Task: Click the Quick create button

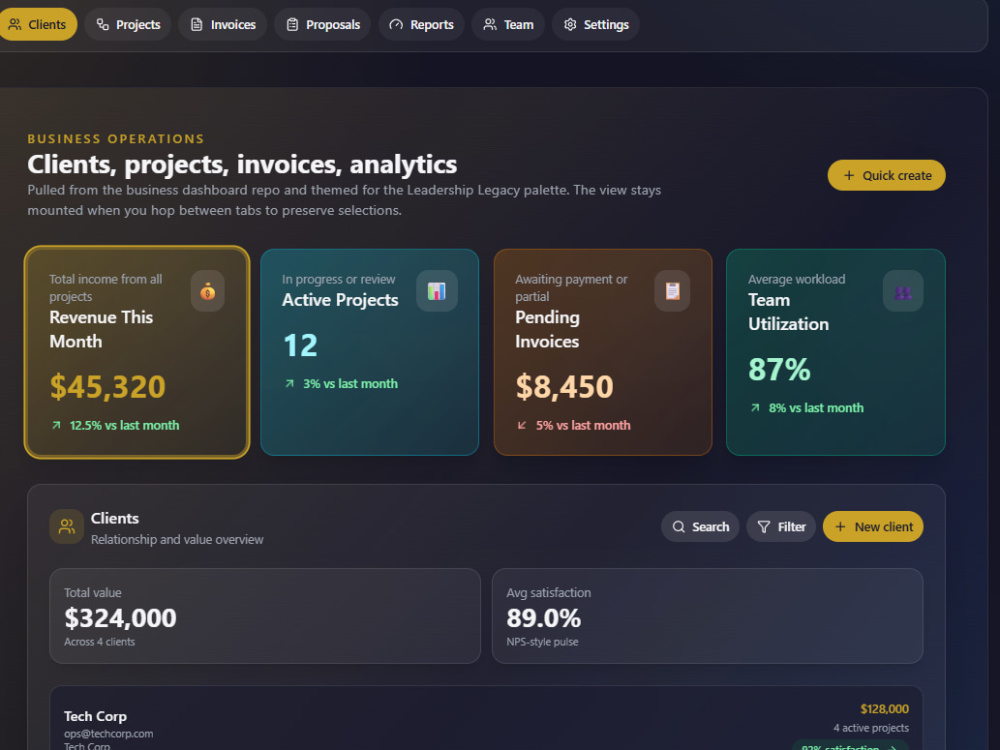Action: pos(886,175)
